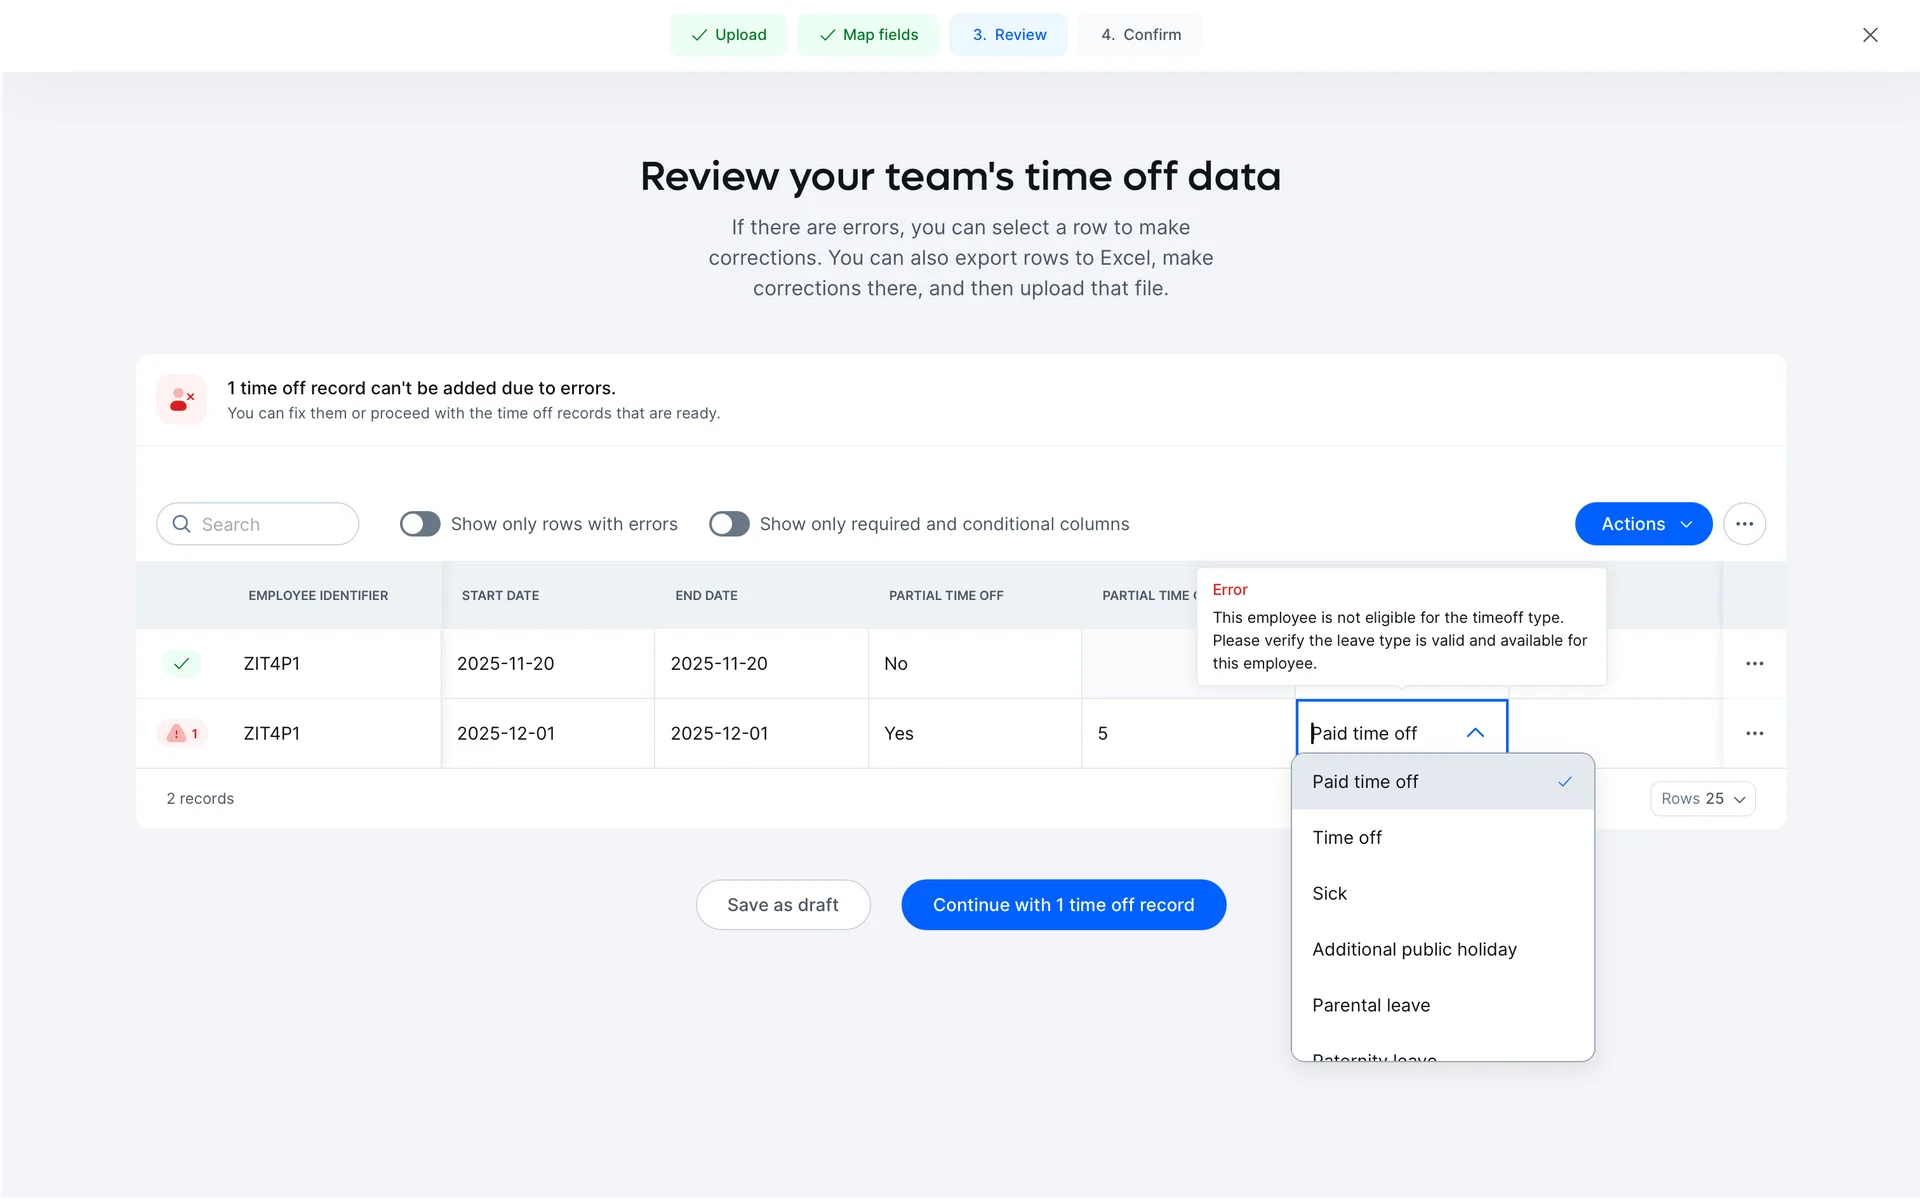The image size is (1920, 1200).
Task: Go back to the Map fields step
Action: click(868, 35)
